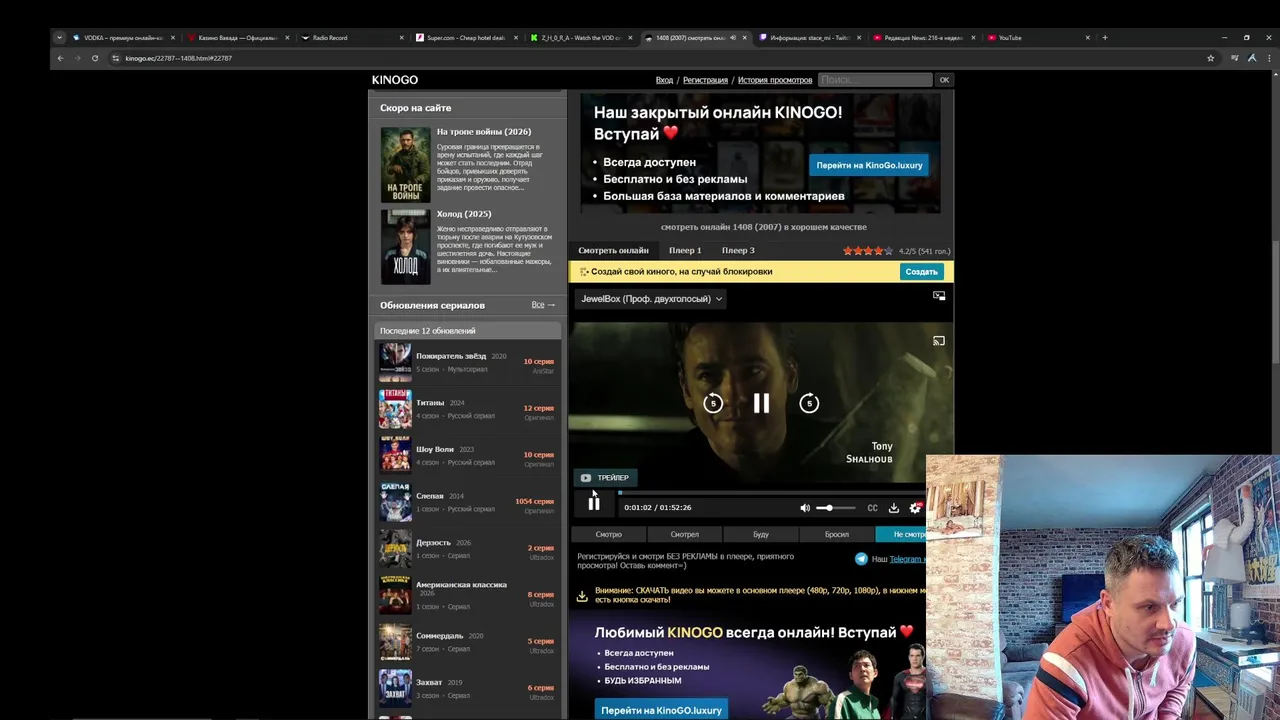Skip forward 5 seconds

(x=809, y=403)
